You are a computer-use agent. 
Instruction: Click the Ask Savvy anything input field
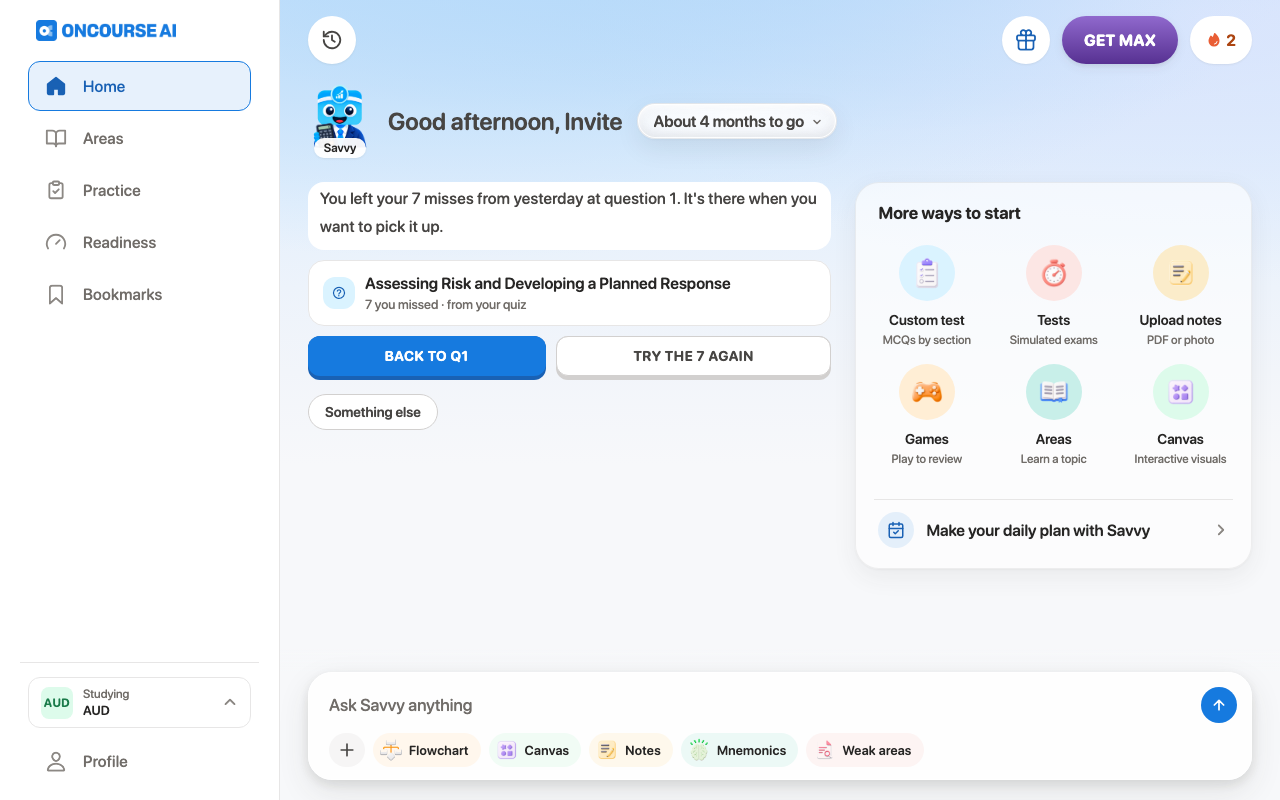click(760, 705)
